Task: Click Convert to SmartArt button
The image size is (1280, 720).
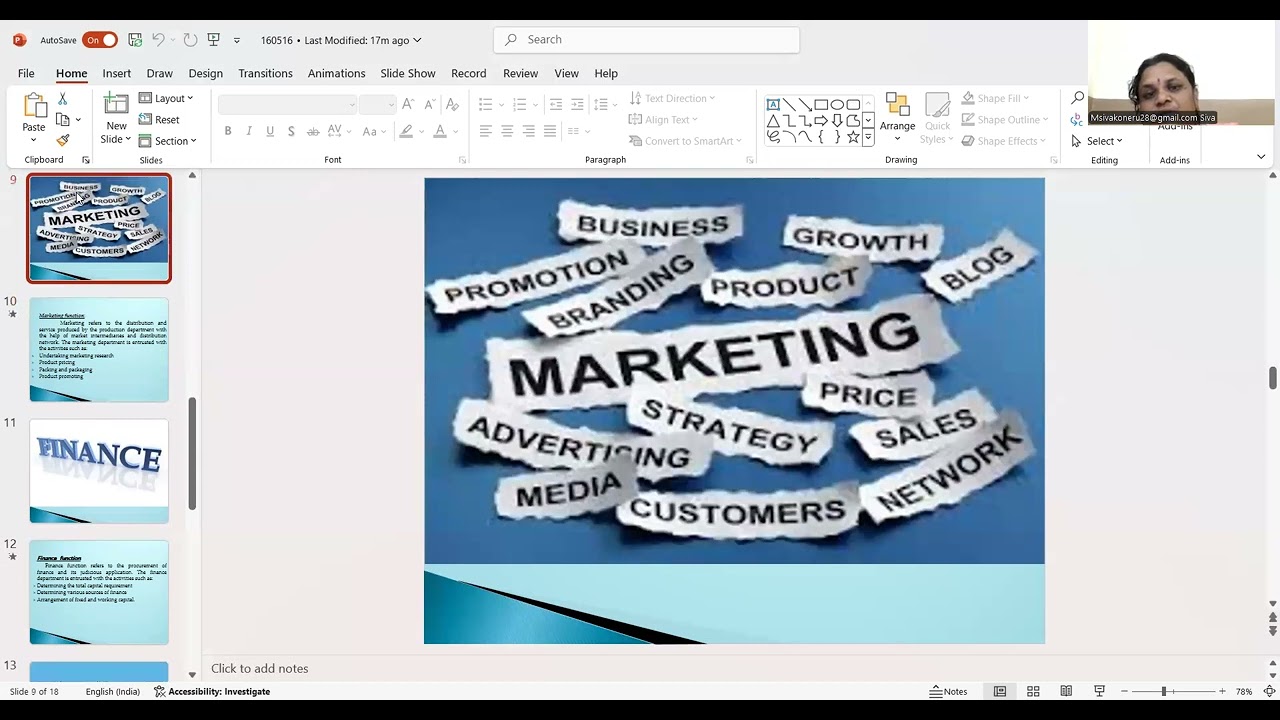Action: click(x=686, y=141)
